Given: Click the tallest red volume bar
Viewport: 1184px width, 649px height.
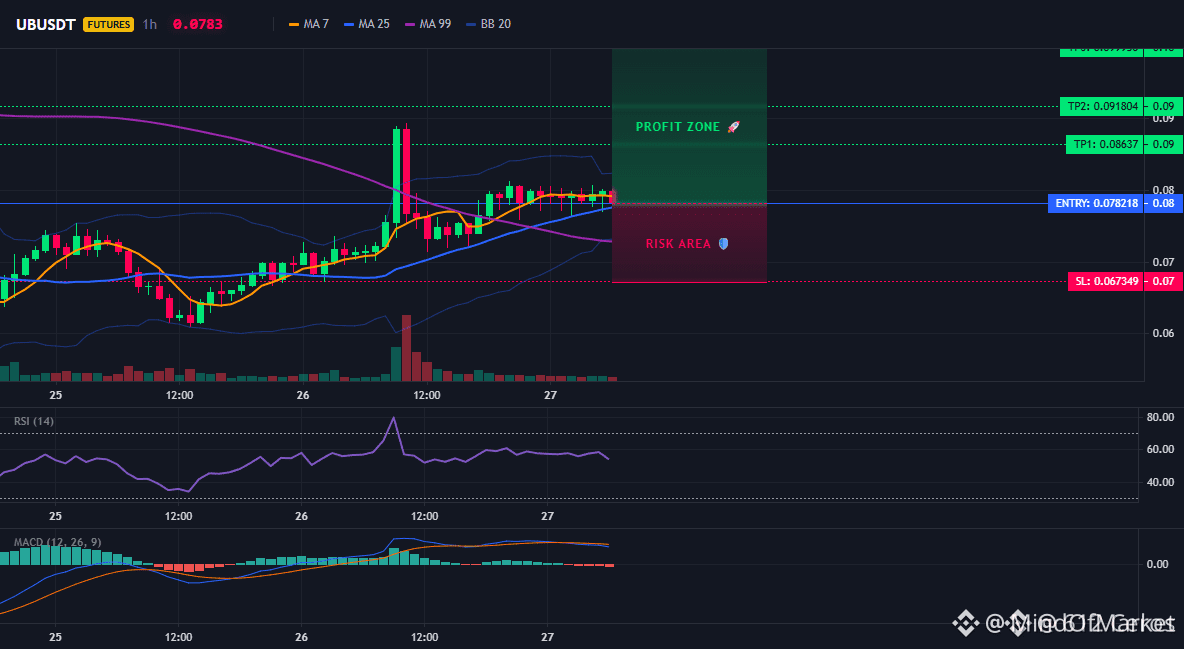Looking at the screenshot, I should tap(406, 348).
